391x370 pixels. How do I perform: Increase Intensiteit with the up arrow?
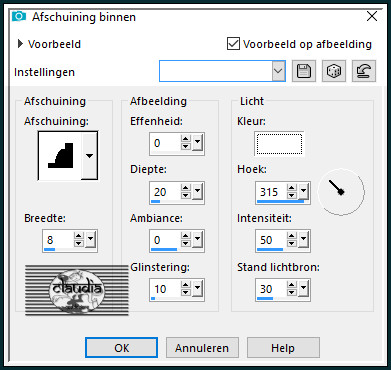[x=292, y=236]
